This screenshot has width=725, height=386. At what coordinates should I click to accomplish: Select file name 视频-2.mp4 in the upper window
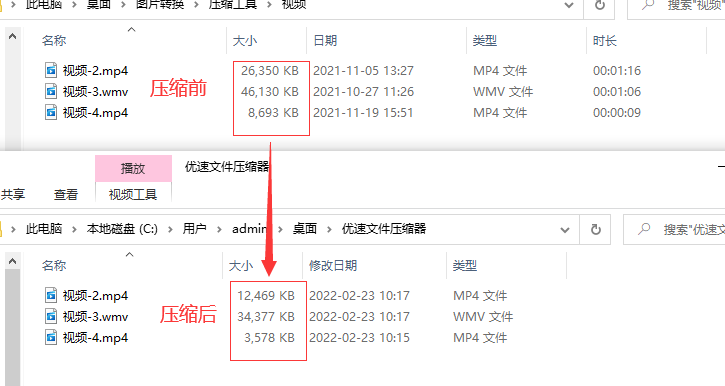(95, 71)
